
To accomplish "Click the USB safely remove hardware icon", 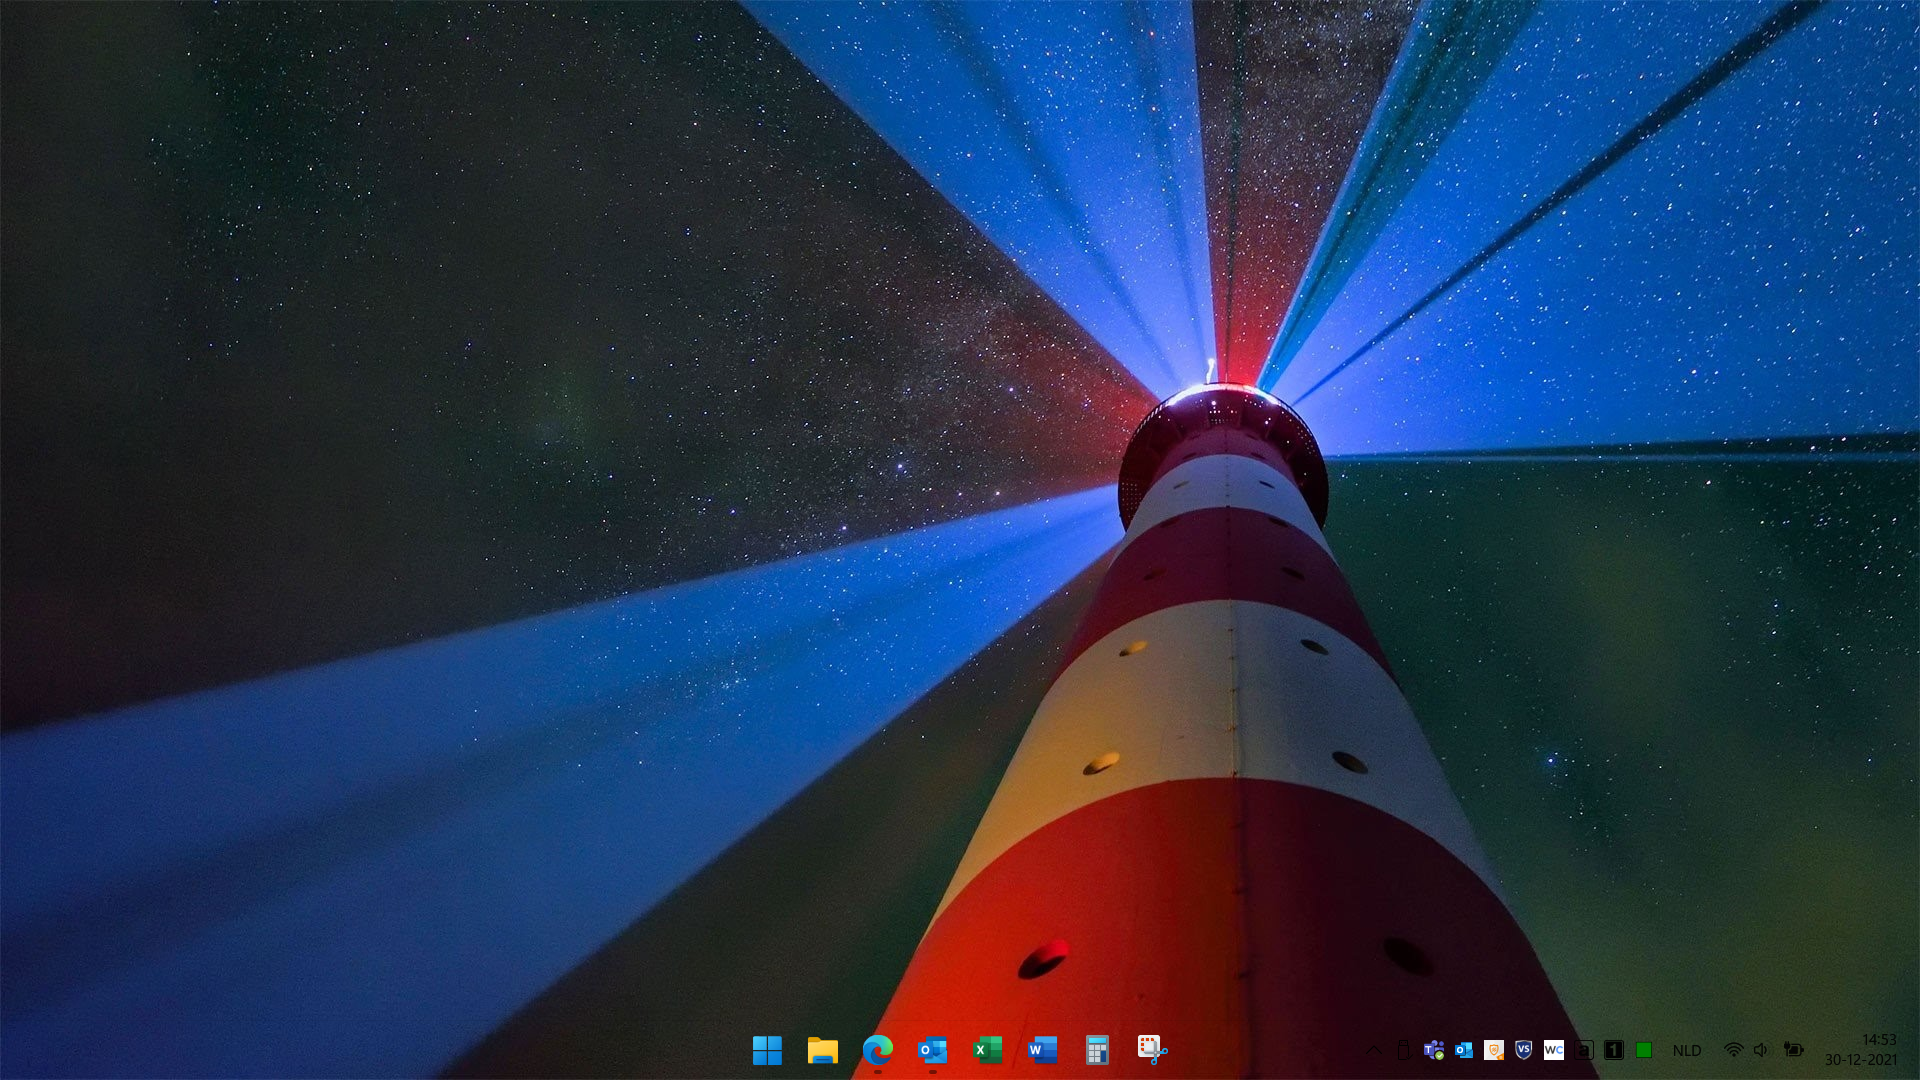I will pos(1403,1050).
